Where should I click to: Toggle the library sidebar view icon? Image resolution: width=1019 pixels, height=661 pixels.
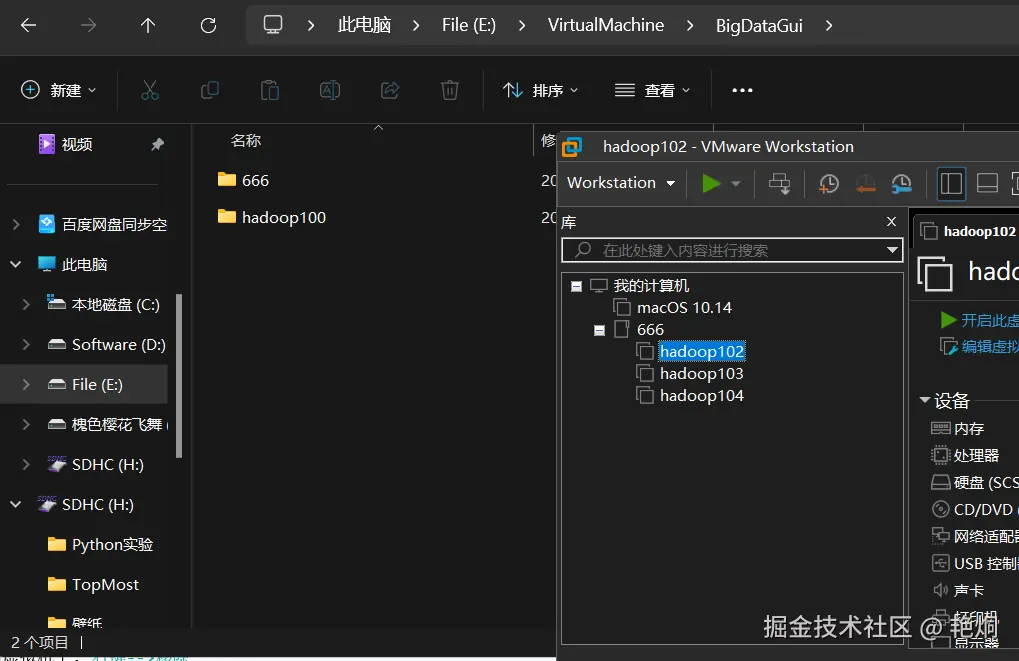click(x=951, y=183)
